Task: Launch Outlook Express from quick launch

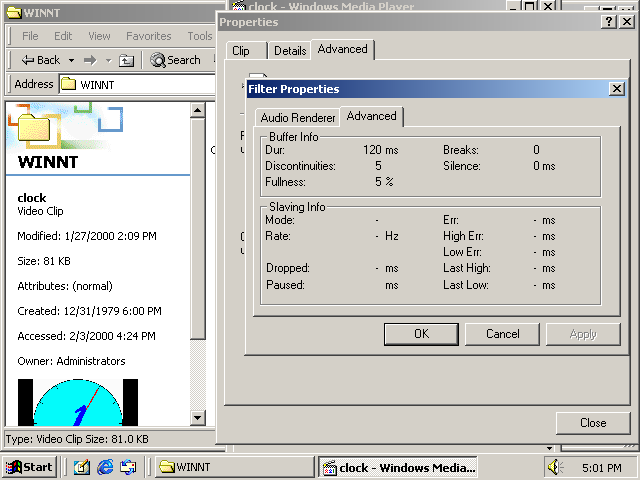Action: [x=128, y=467]
